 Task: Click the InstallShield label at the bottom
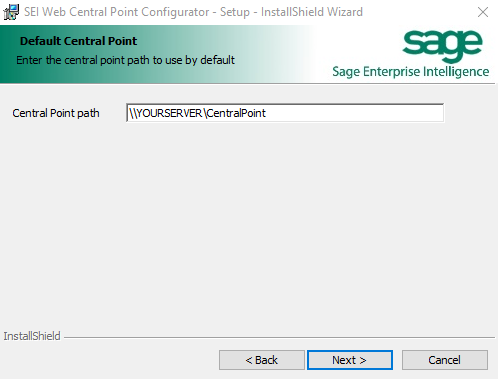(32, 336)
